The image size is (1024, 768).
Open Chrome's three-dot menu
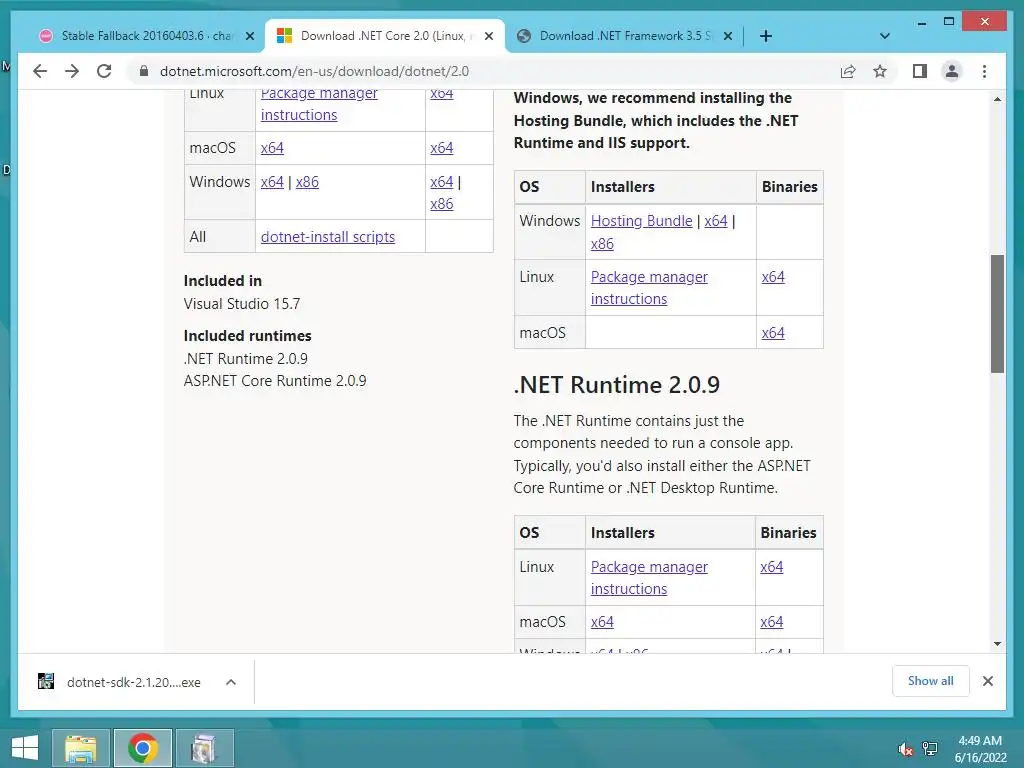pos(984,71)
